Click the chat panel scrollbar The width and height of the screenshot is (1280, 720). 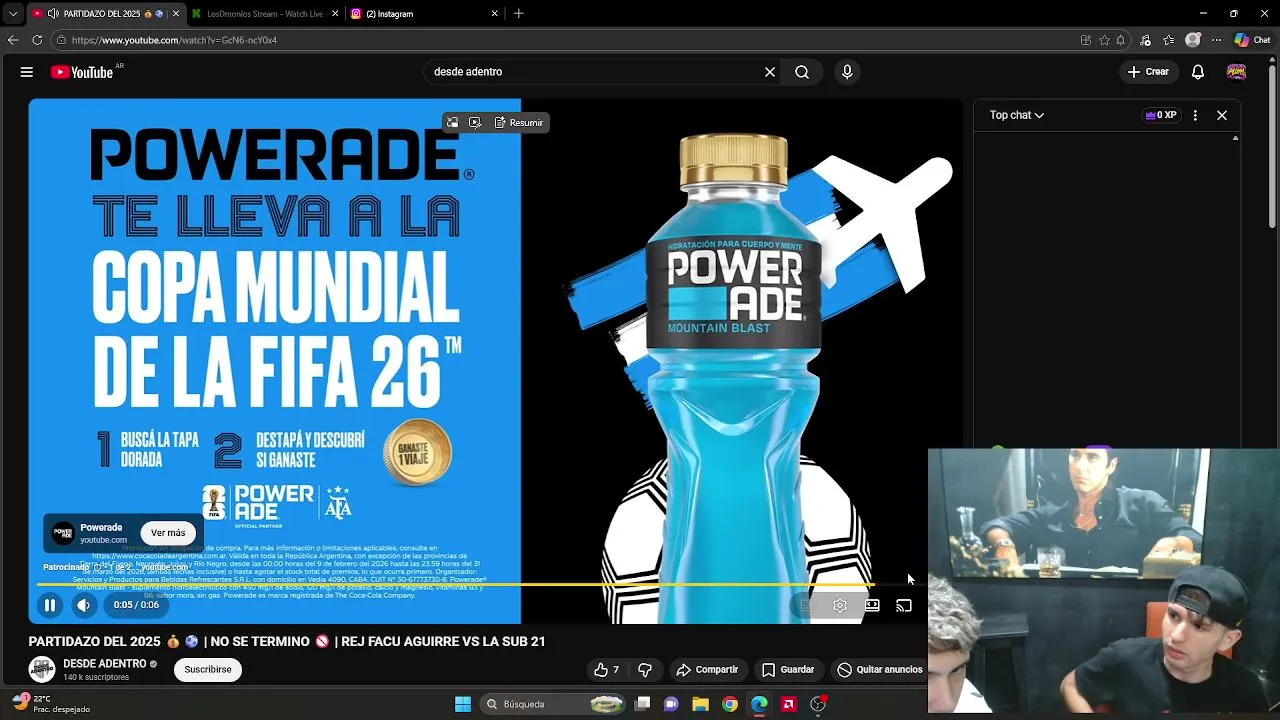click(1235, 290)
